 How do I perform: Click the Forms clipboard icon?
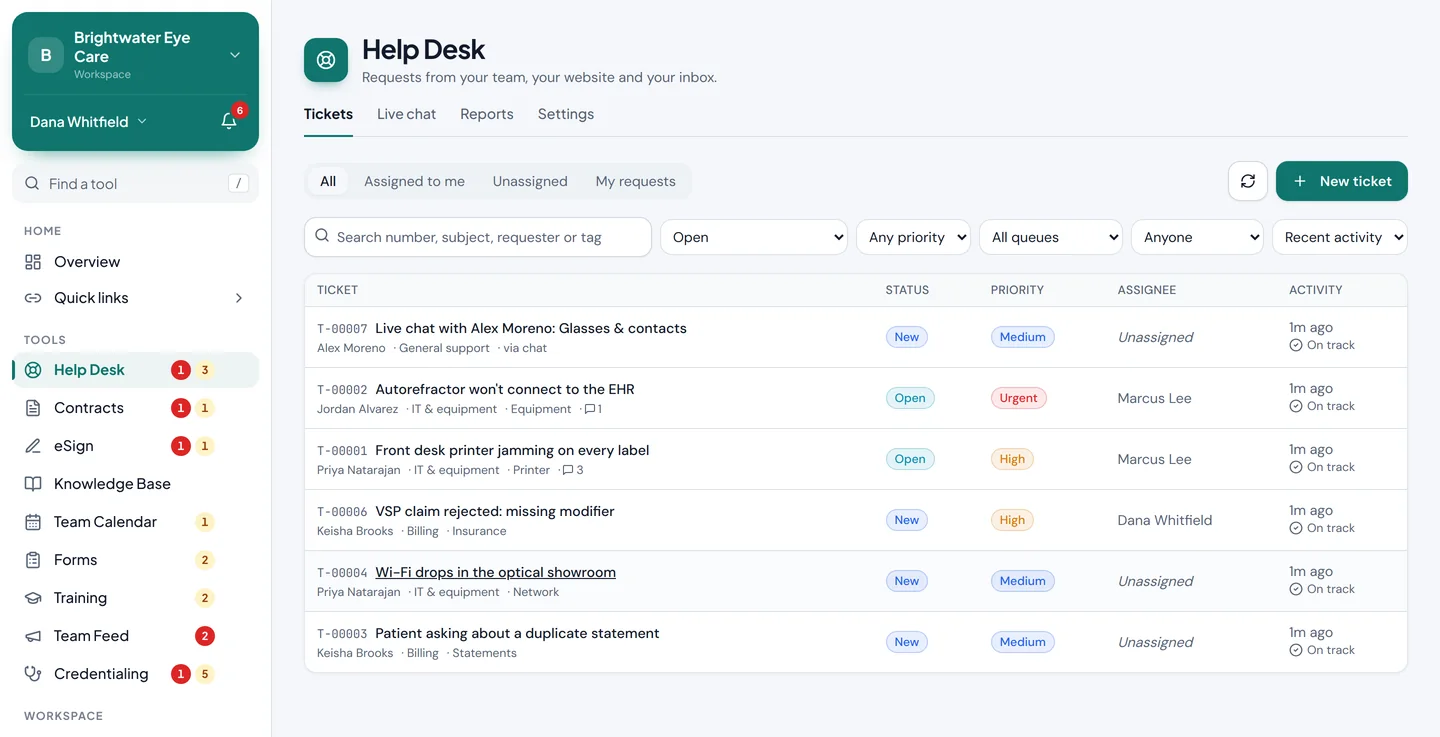(x=33, y=560)
